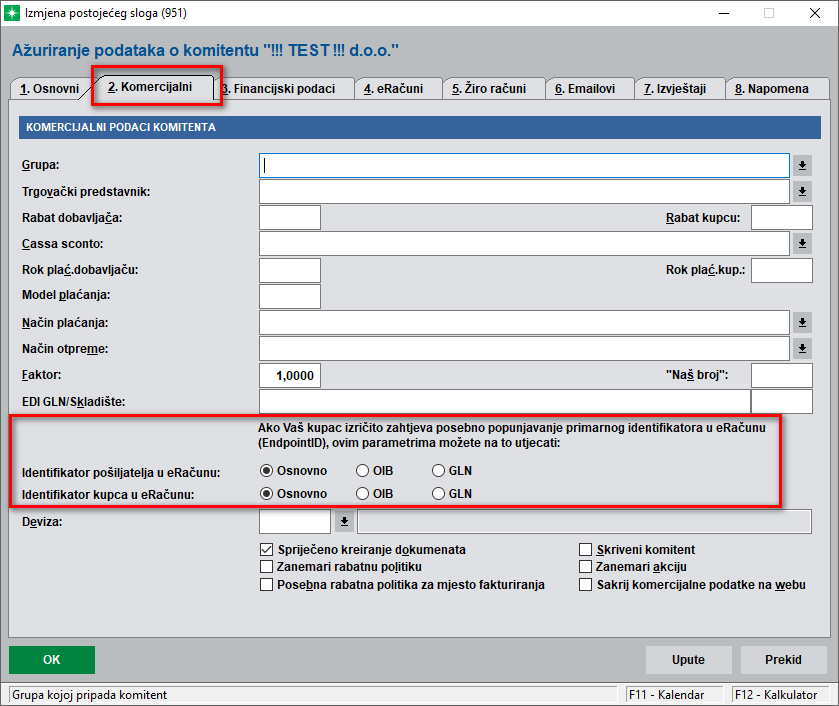Tick Zanemari rabatnu politiku checkbox

(267, 567)
